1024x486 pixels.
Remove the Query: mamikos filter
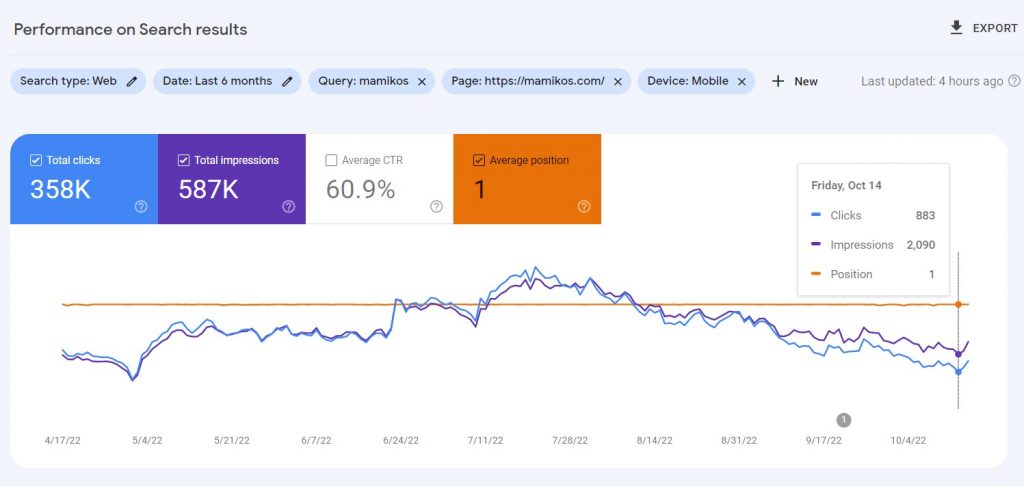coord(422,82)
